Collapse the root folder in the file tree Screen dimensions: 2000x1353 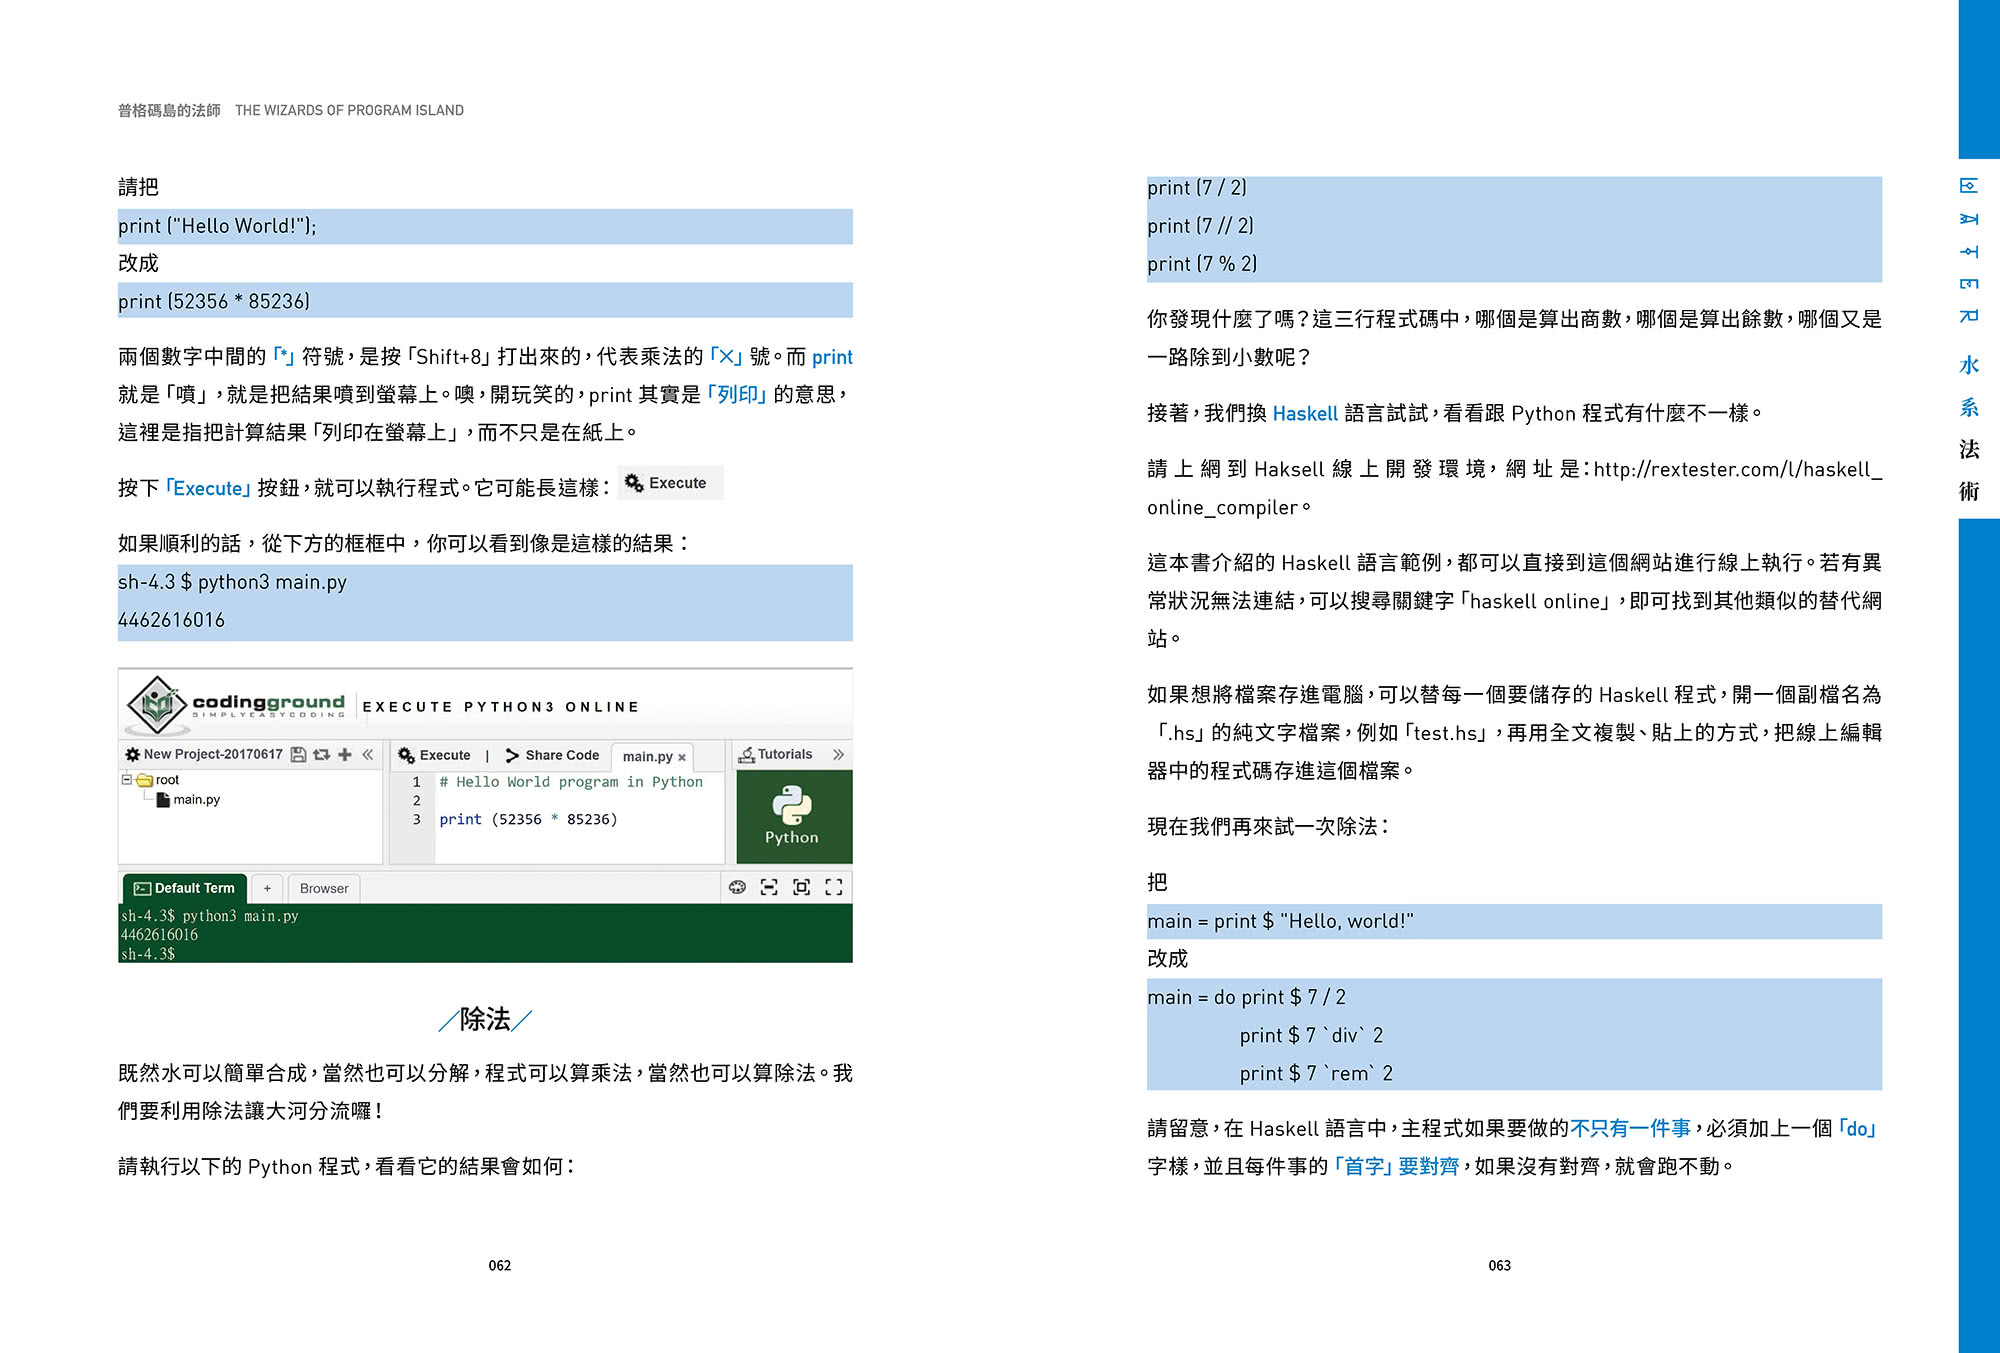pos(126,779)
